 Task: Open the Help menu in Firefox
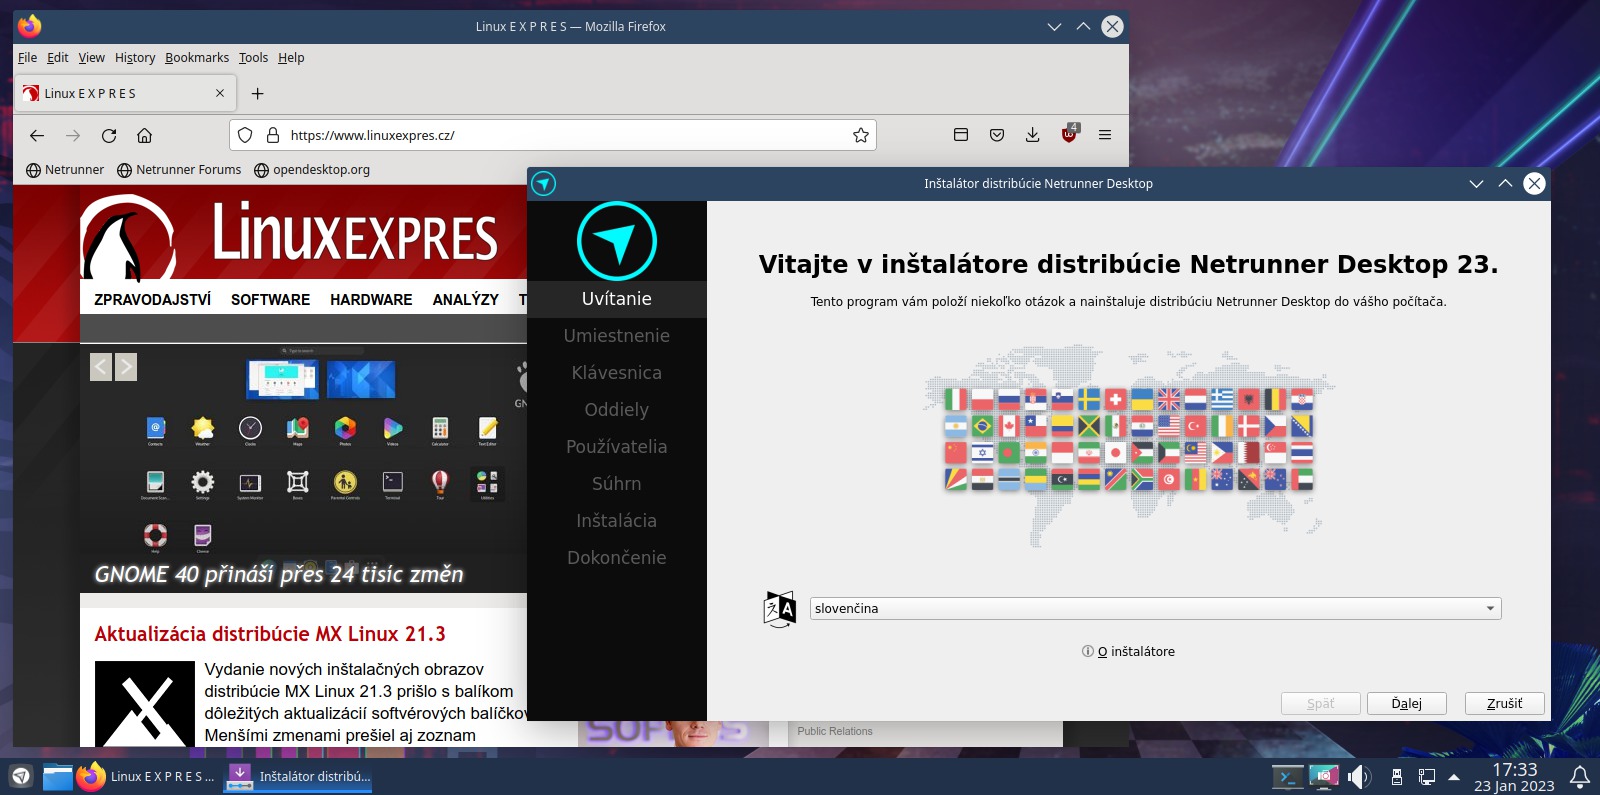[x=291, y=57]
